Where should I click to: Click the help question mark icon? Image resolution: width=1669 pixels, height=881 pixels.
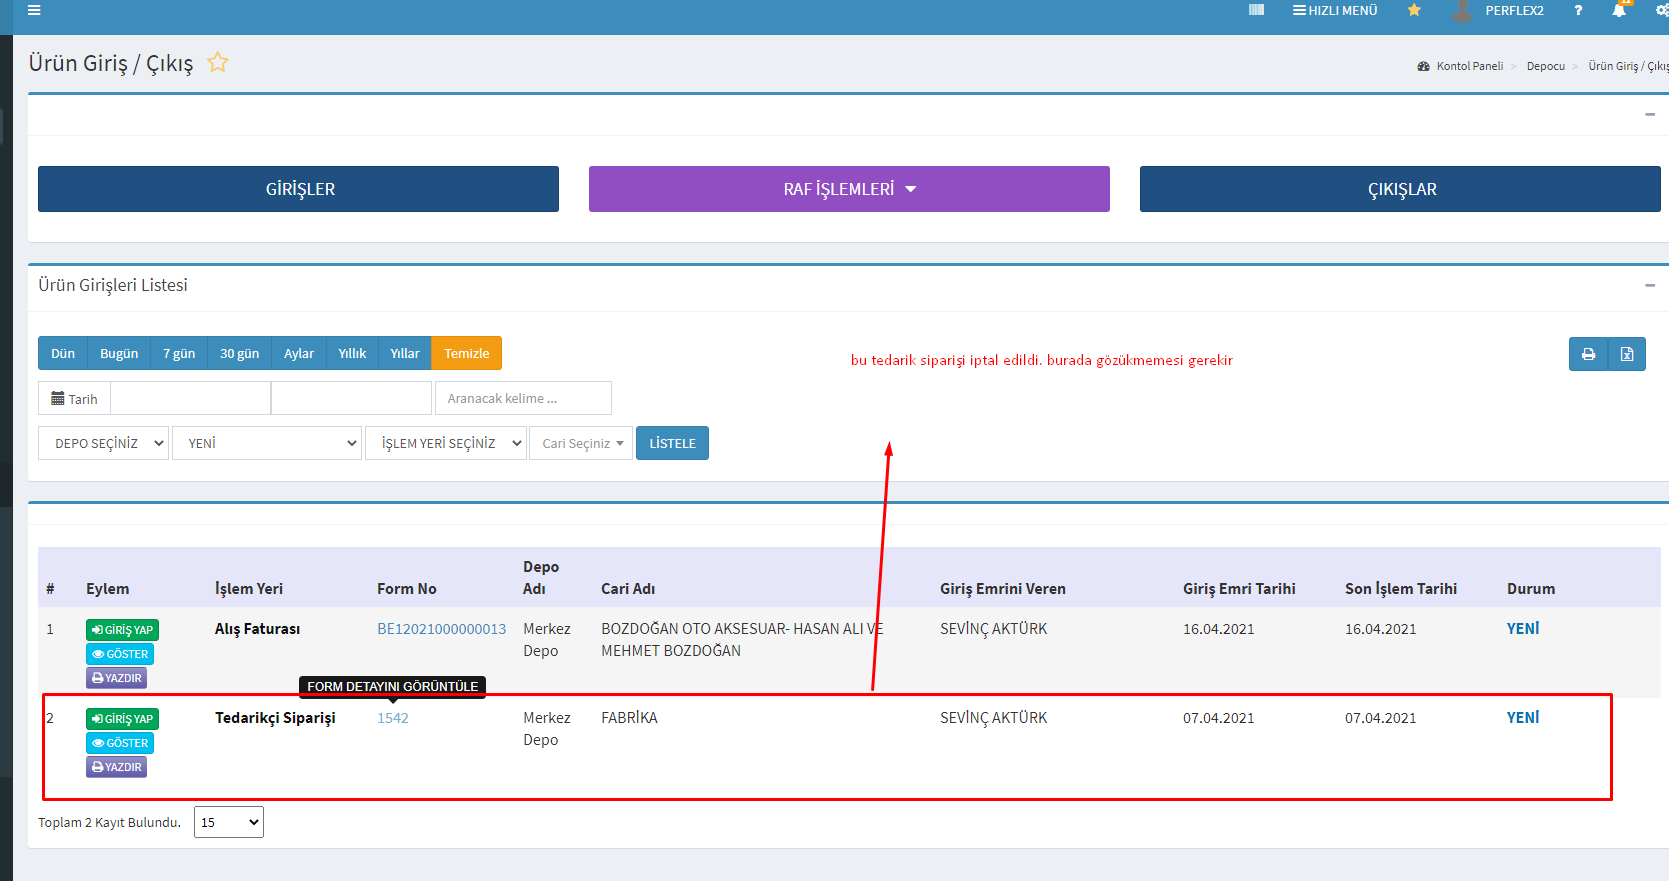[1578, 10]
